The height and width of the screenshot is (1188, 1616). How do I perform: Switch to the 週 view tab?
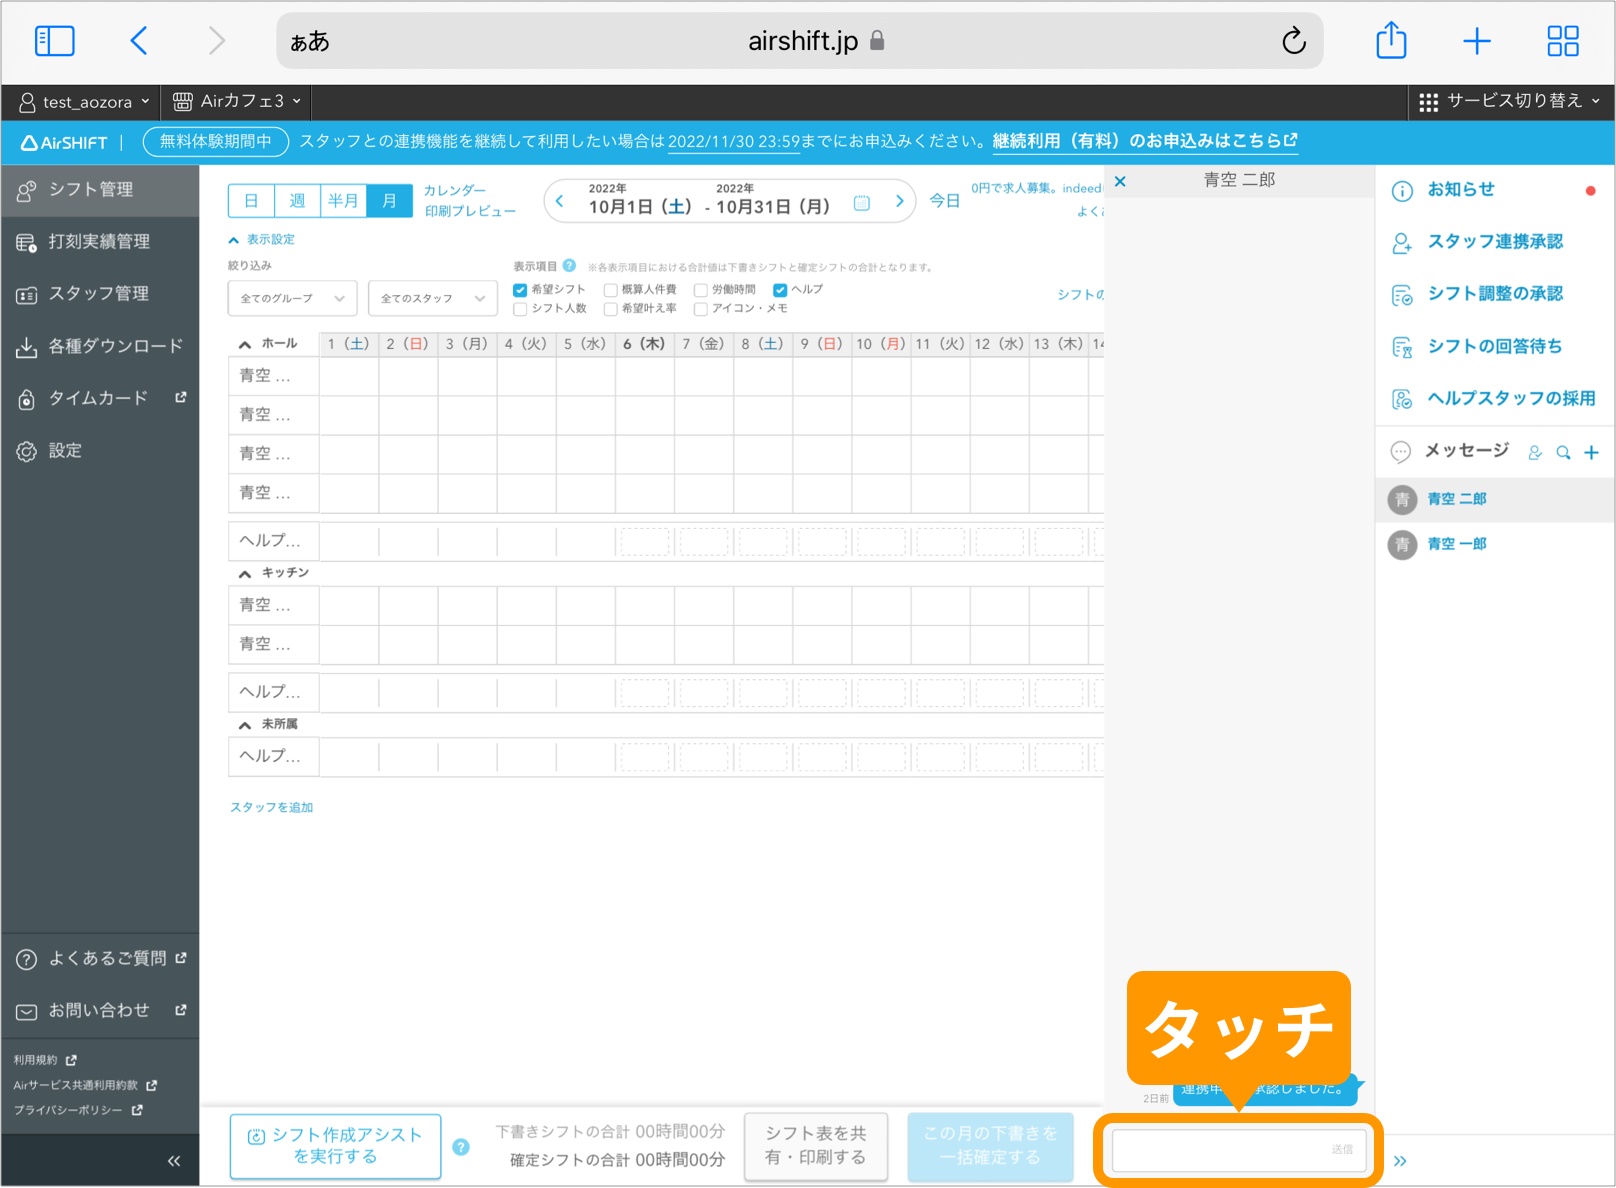pyautogui.click(x=297, y=200)
